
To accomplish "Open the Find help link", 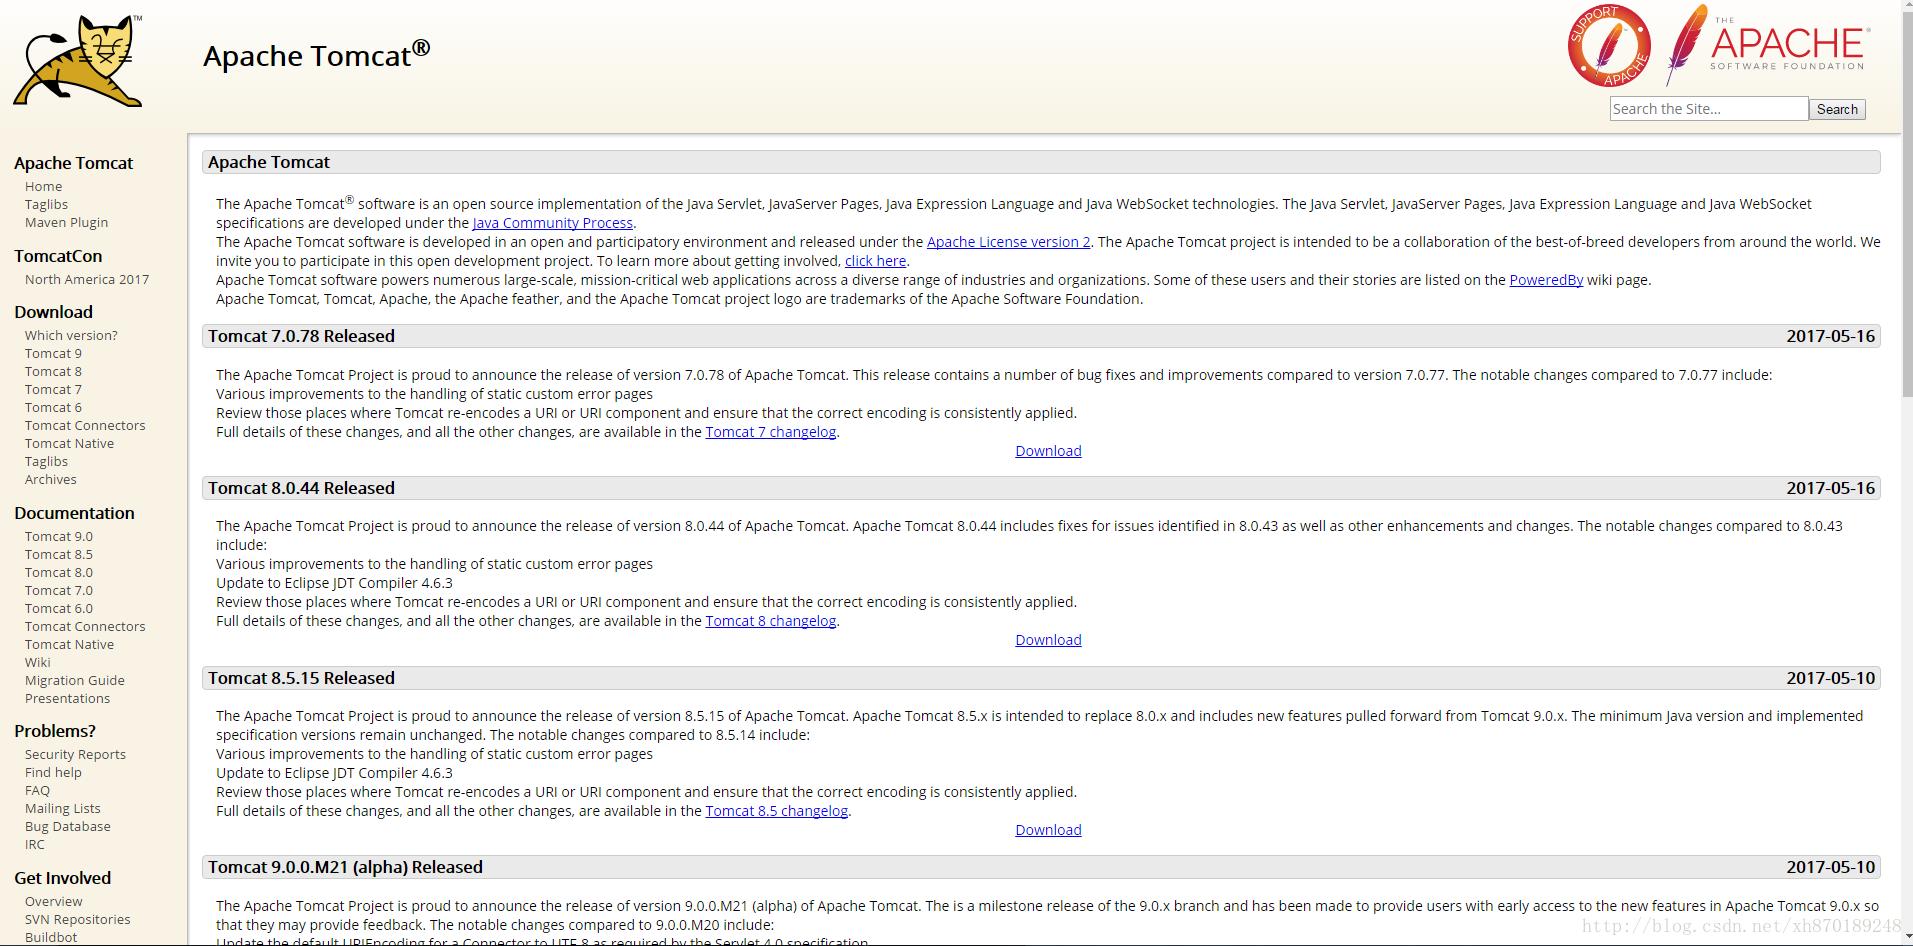I will pos(53,772).
